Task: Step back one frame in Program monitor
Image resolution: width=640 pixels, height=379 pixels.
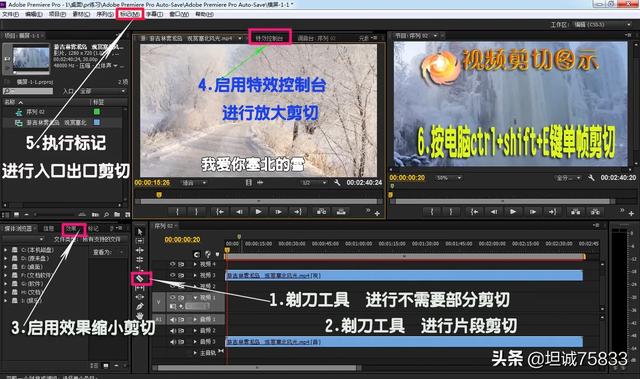Action: pos(494,212)
